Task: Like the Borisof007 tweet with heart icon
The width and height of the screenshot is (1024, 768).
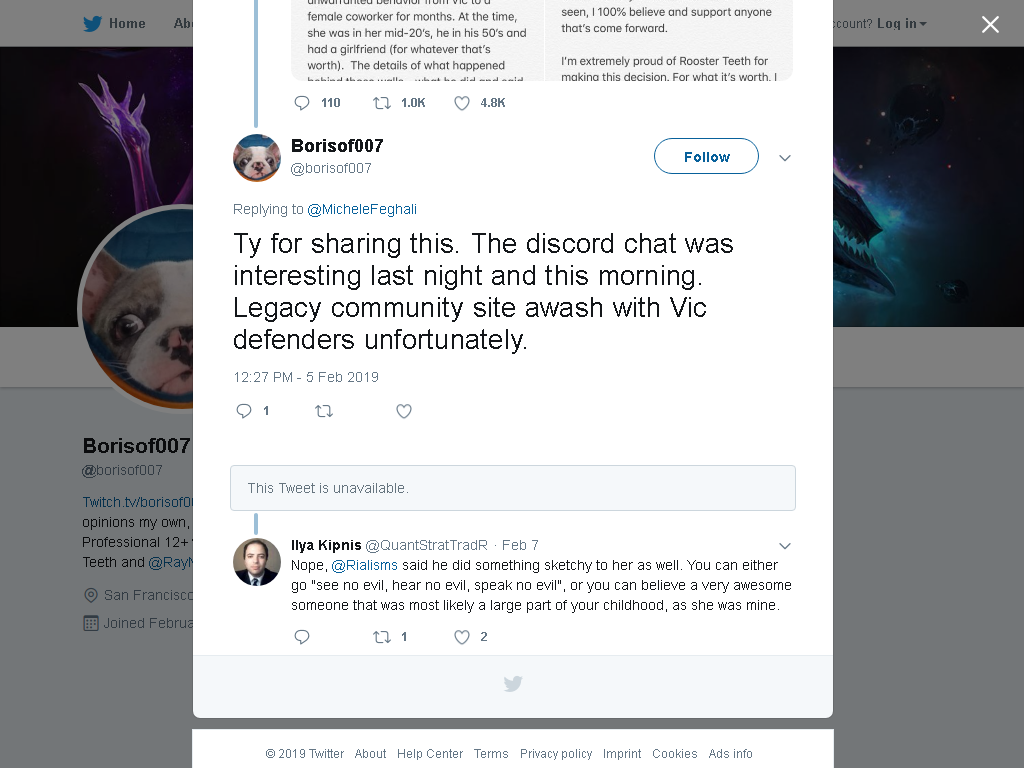Action: [x=404, y=411]
